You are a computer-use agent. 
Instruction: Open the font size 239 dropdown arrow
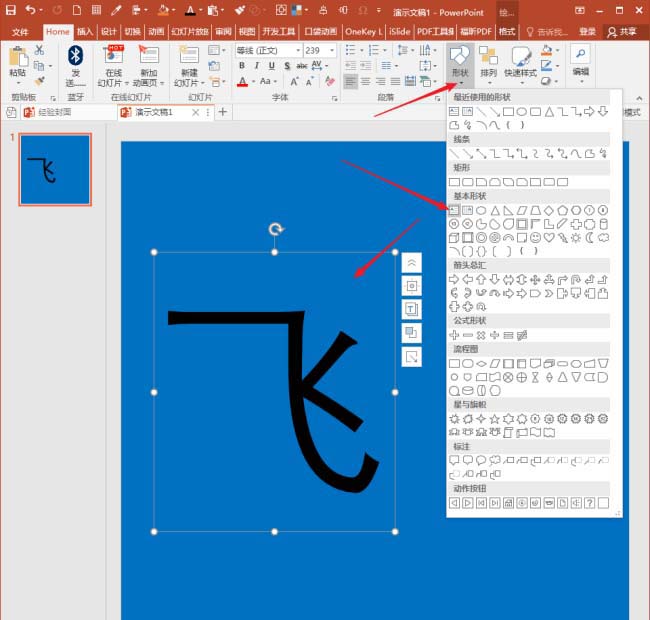pyautogui.click(x=332, y=51)
